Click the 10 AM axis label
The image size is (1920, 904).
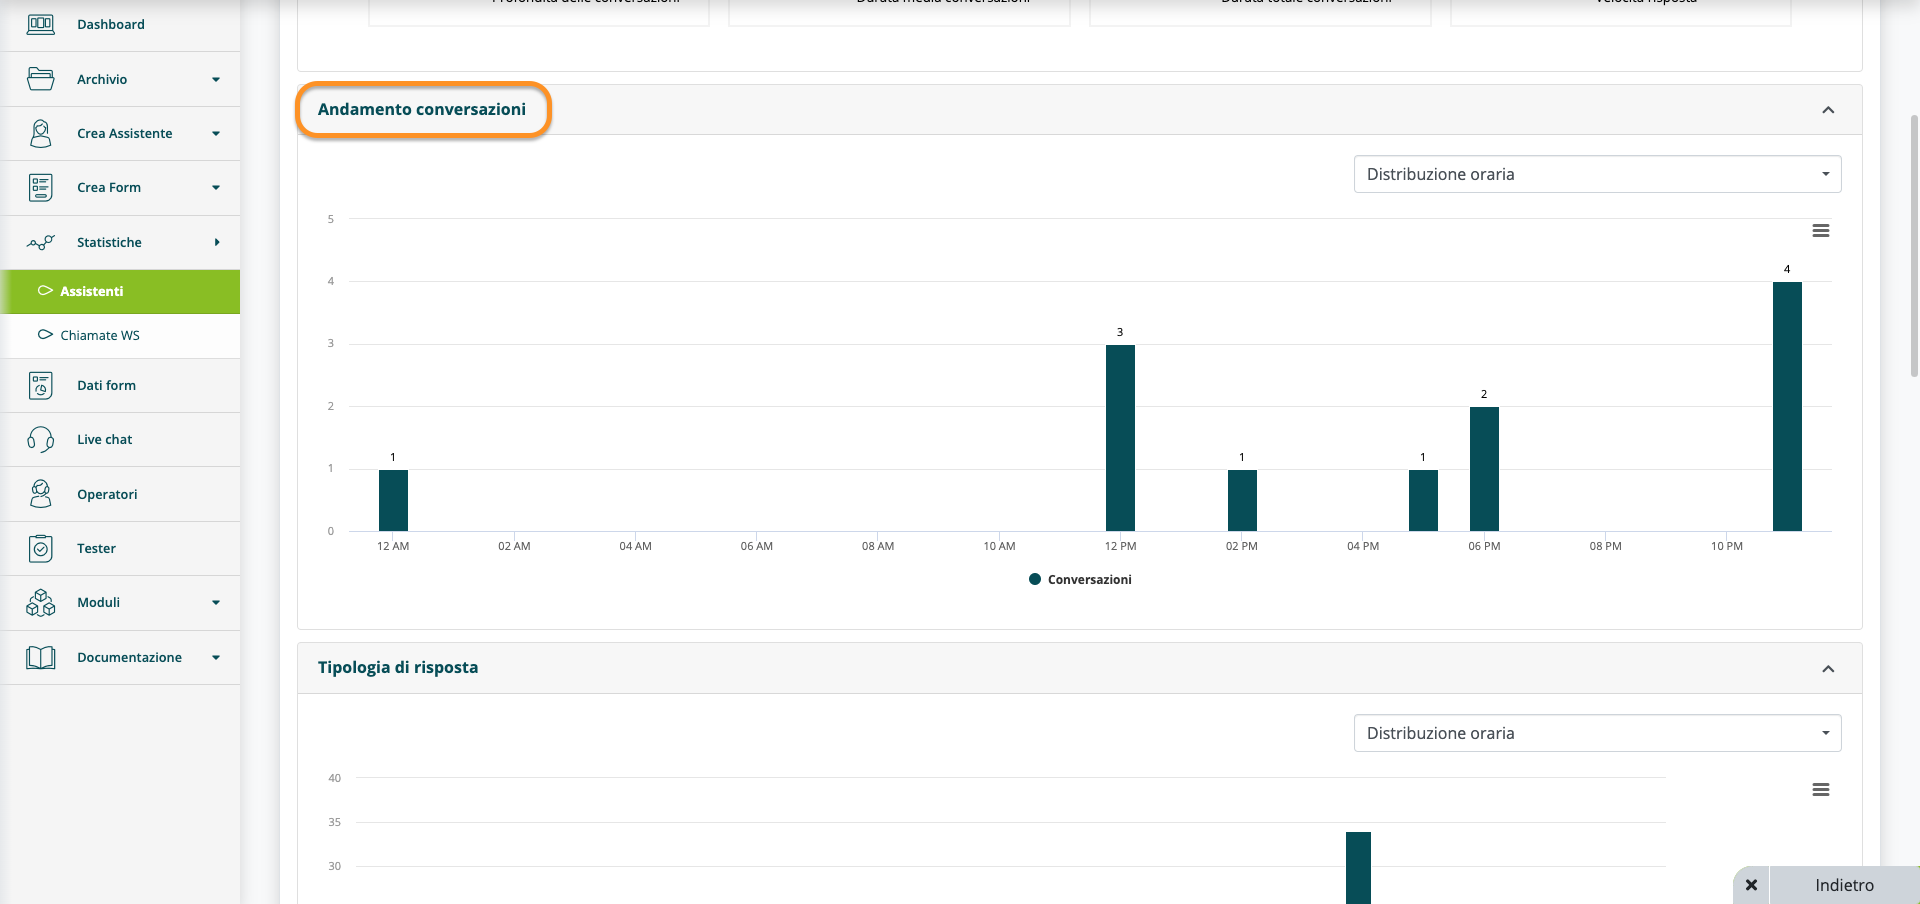(x=999, y=546)
